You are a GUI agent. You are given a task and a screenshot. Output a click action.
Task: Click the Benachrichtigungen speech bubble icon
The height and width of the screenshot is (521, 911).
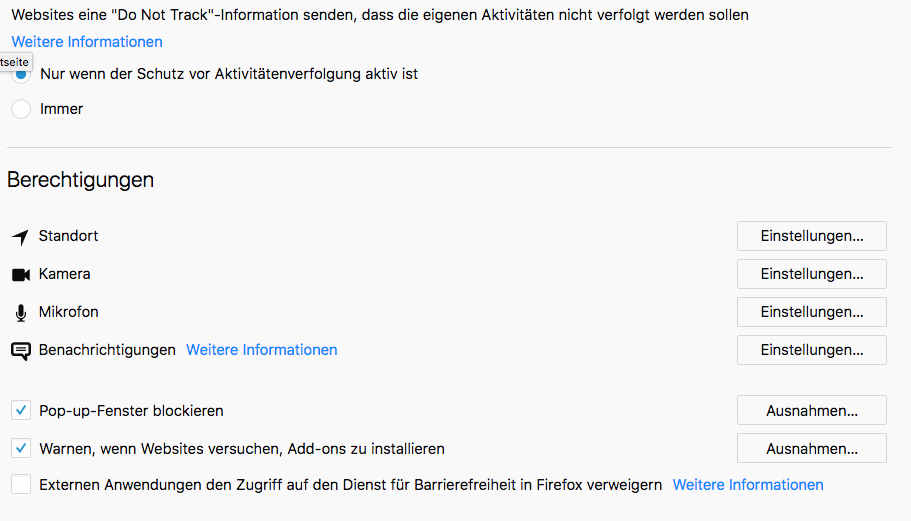coord(21,351)
